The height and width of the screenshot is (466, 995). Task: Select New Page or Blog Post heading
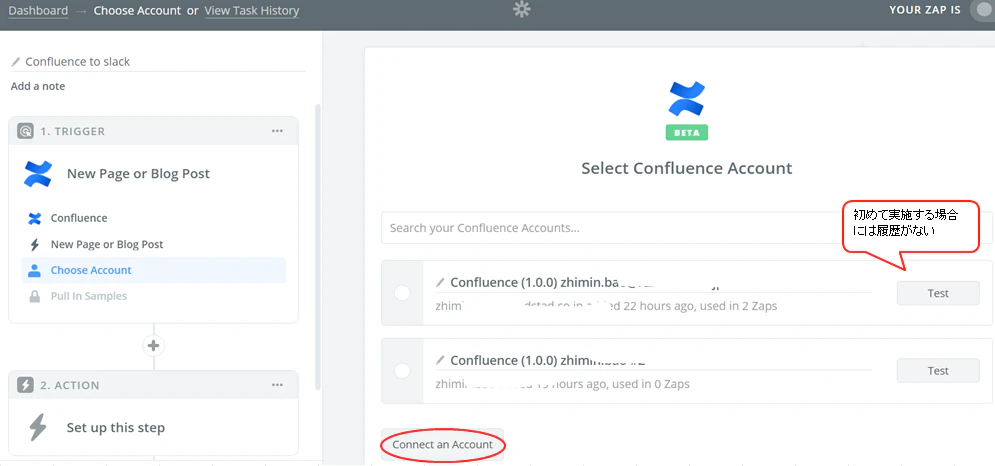pos(138,173)
